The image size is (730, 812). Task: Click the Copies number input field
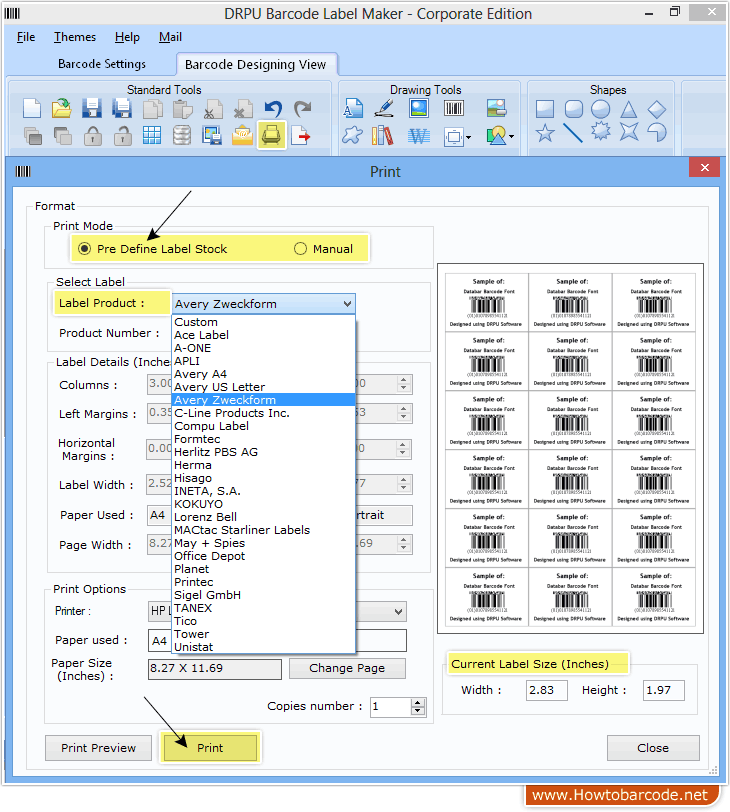tap(390, 706)
